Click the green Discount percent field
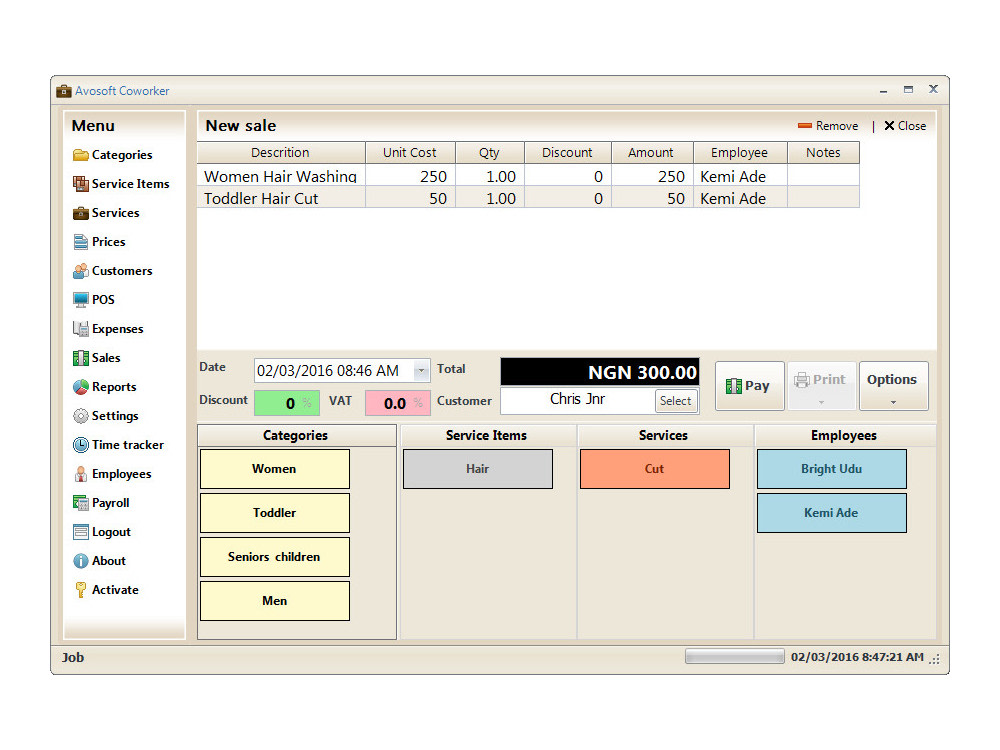The height and width of the screenshot is (750, 1000). (x=286, y=403)
